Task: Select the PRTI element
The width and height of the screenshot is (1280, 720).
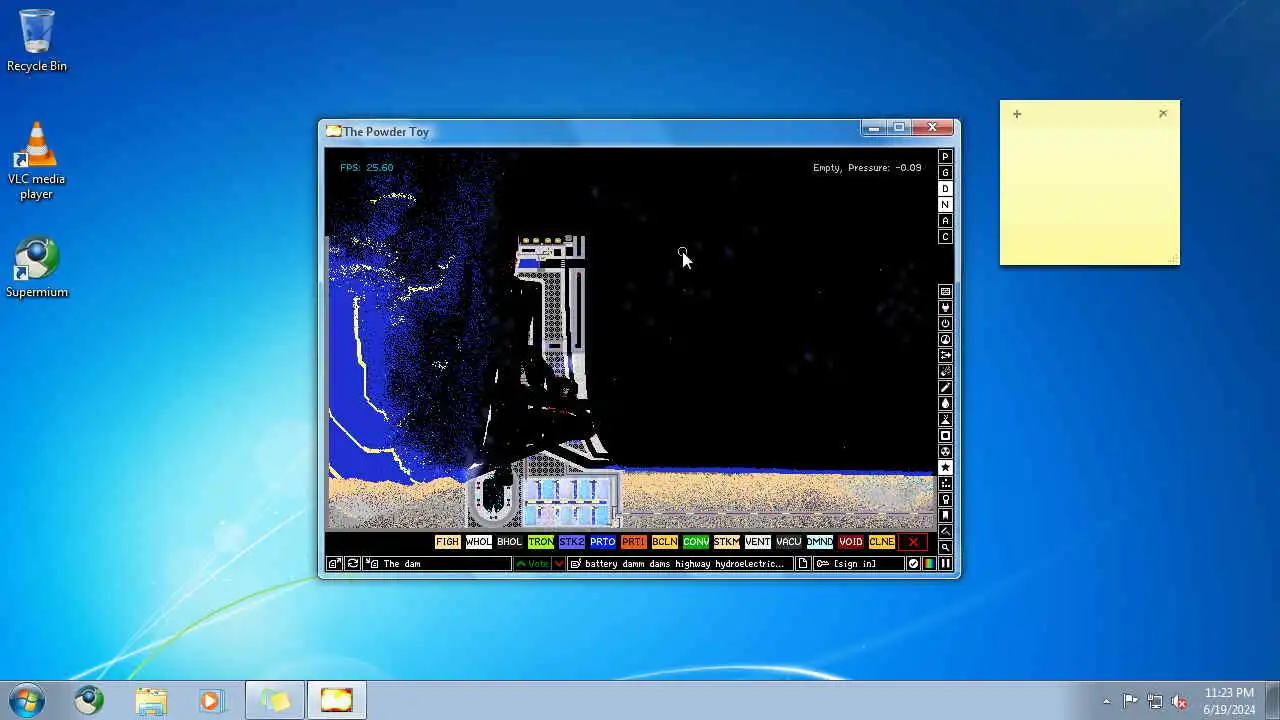Action: point(633,542)
